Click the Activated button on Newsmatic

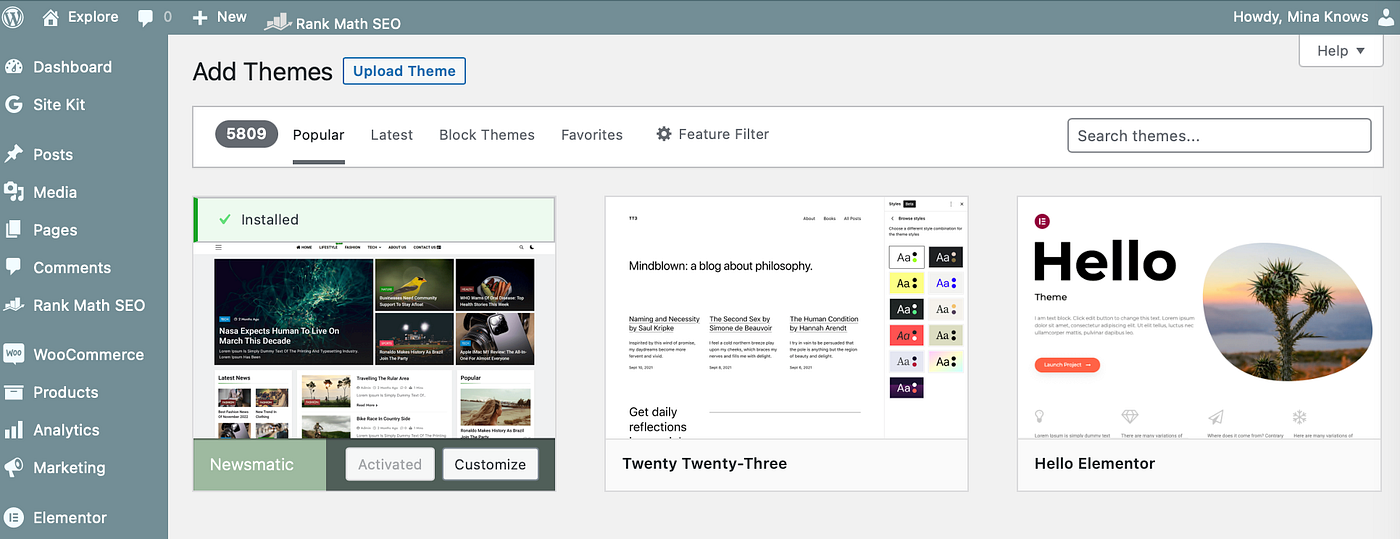390,464
